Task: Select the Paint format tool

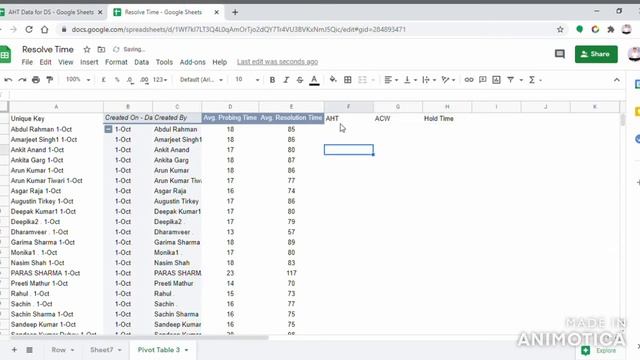Action: tap(50, 80)
